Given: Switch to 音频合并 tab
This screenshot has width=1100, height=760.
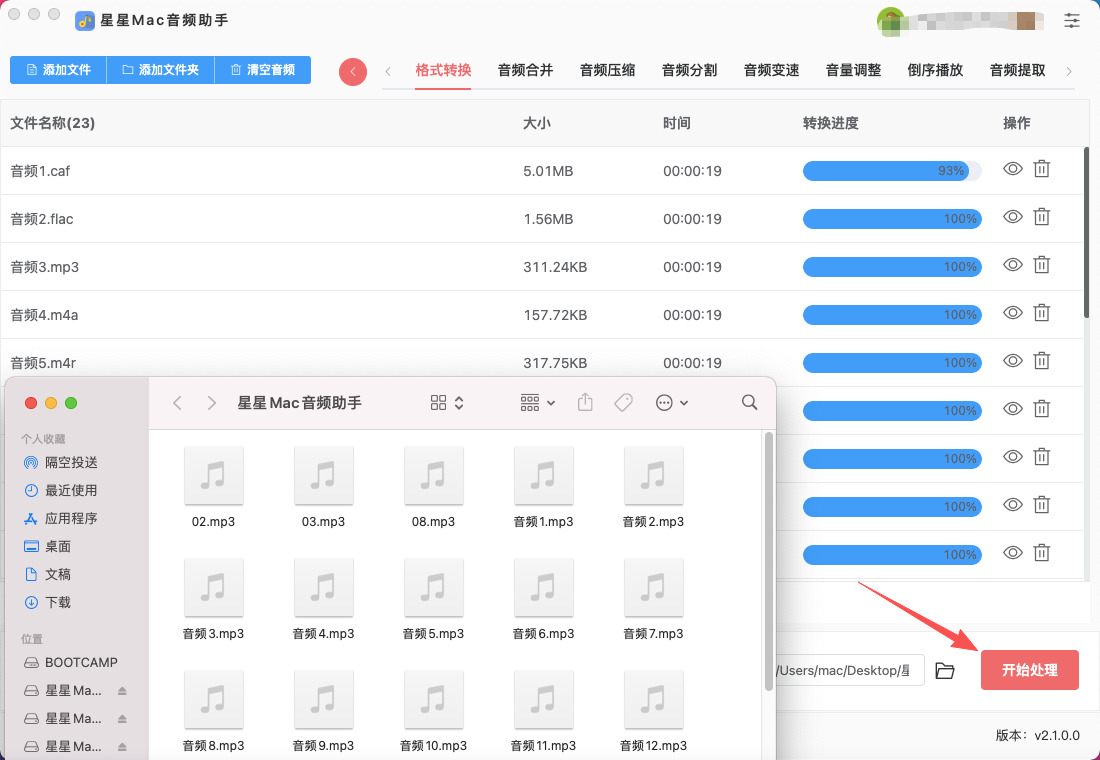Looking at the screenshot, I should [525, 70].
